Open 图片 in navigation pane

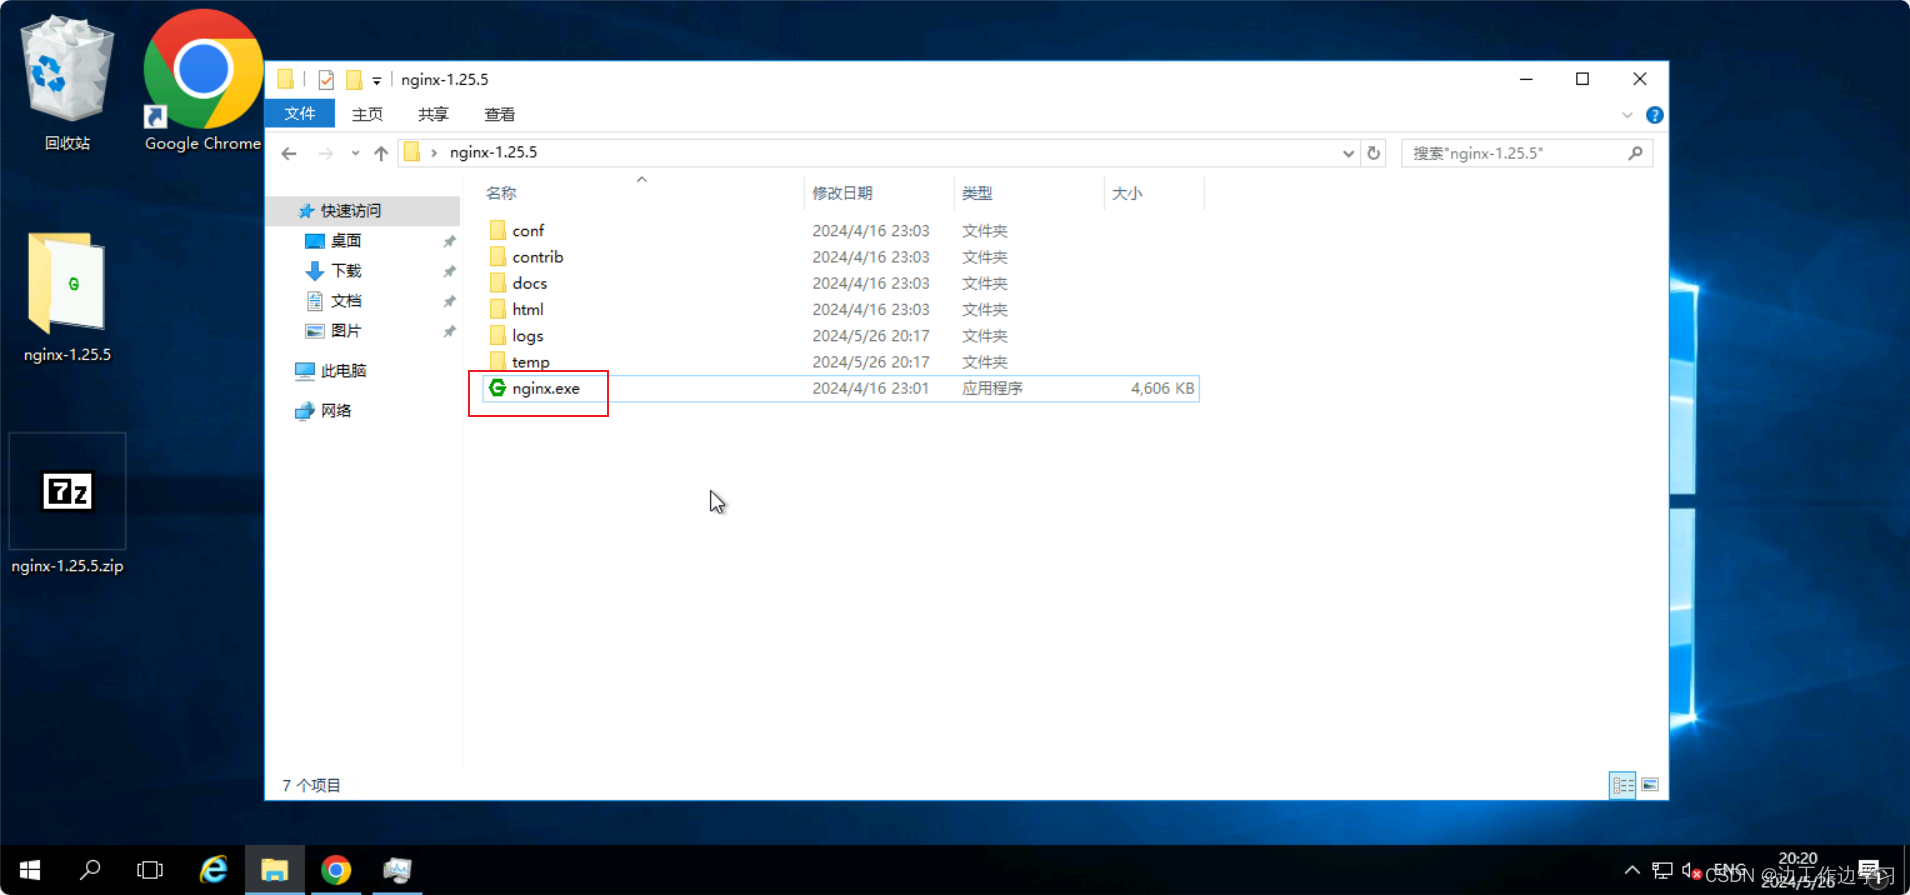346,331
